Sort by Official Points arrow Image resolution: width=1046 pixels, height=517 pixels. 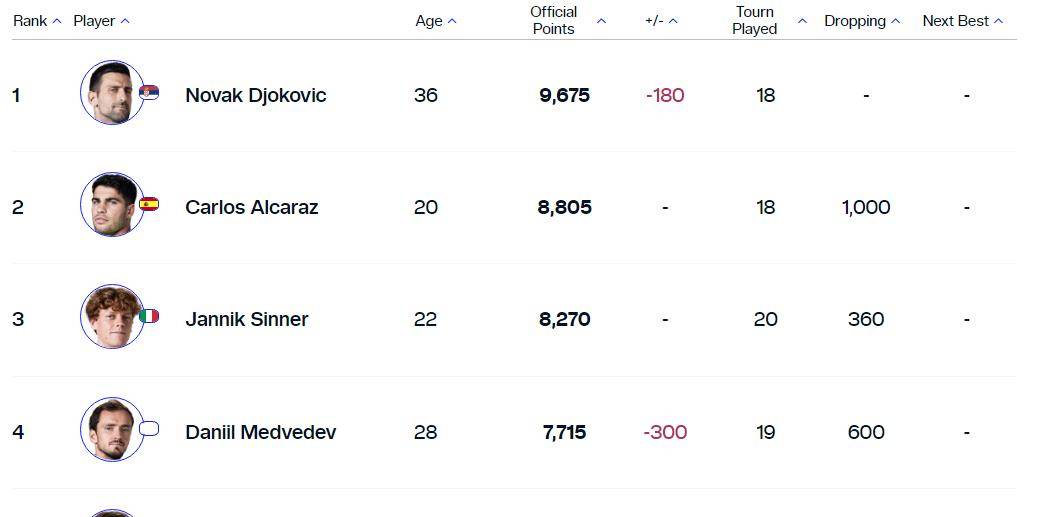(x=601, y=21)
